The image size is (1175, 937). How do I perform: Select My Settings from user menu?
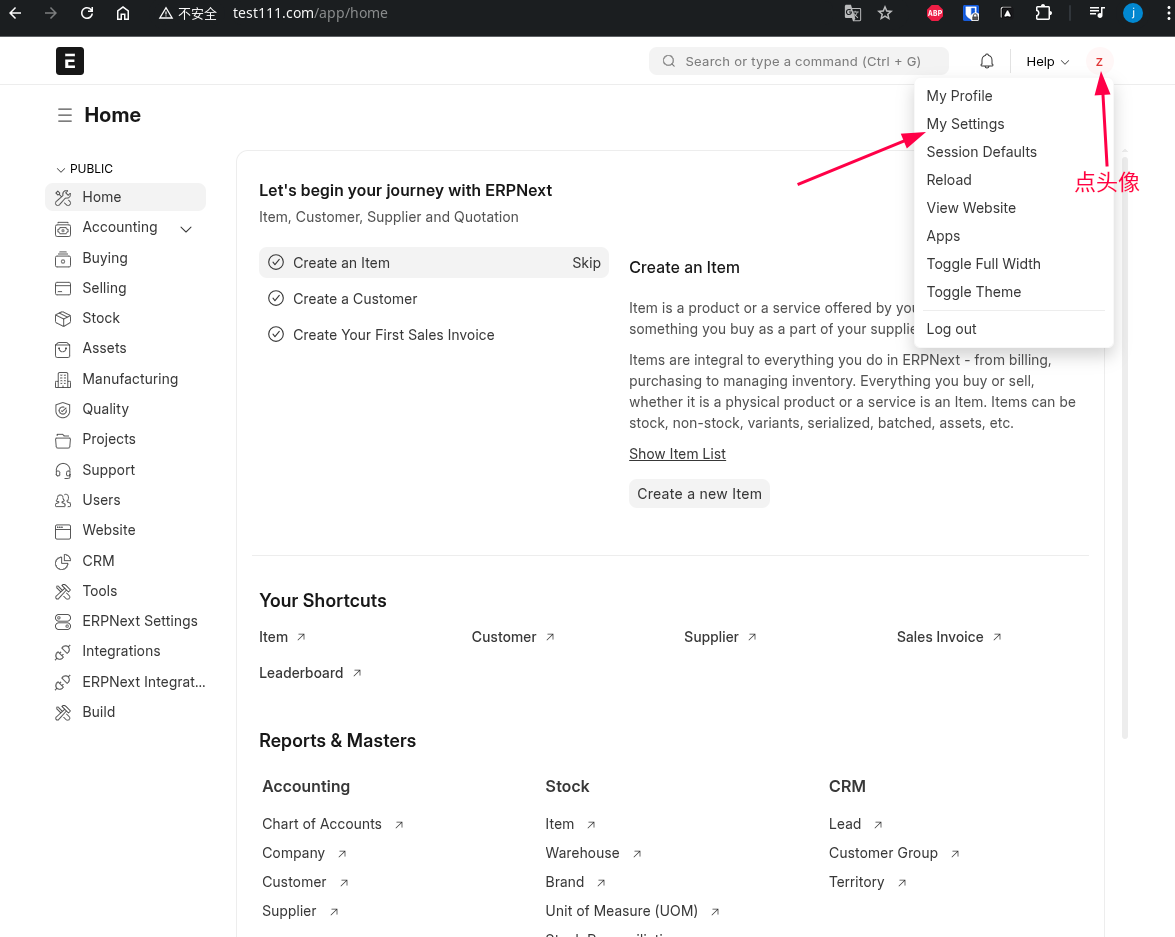(x=965, y=124)
